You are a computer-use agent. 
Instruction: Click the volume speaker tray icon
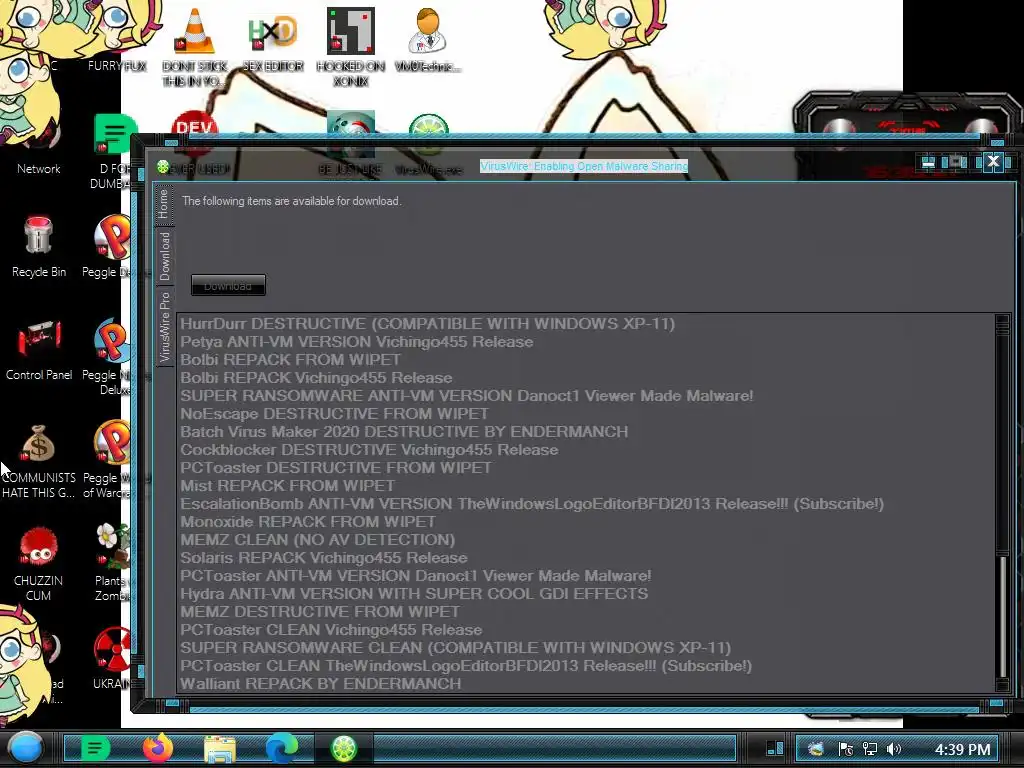[894, 749]
